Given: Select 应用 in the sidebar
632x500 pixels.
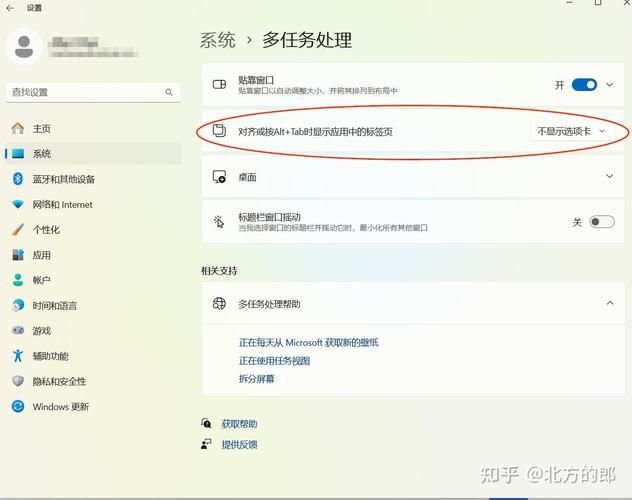Looking at the screenshot, I should [x=93, y=255].
